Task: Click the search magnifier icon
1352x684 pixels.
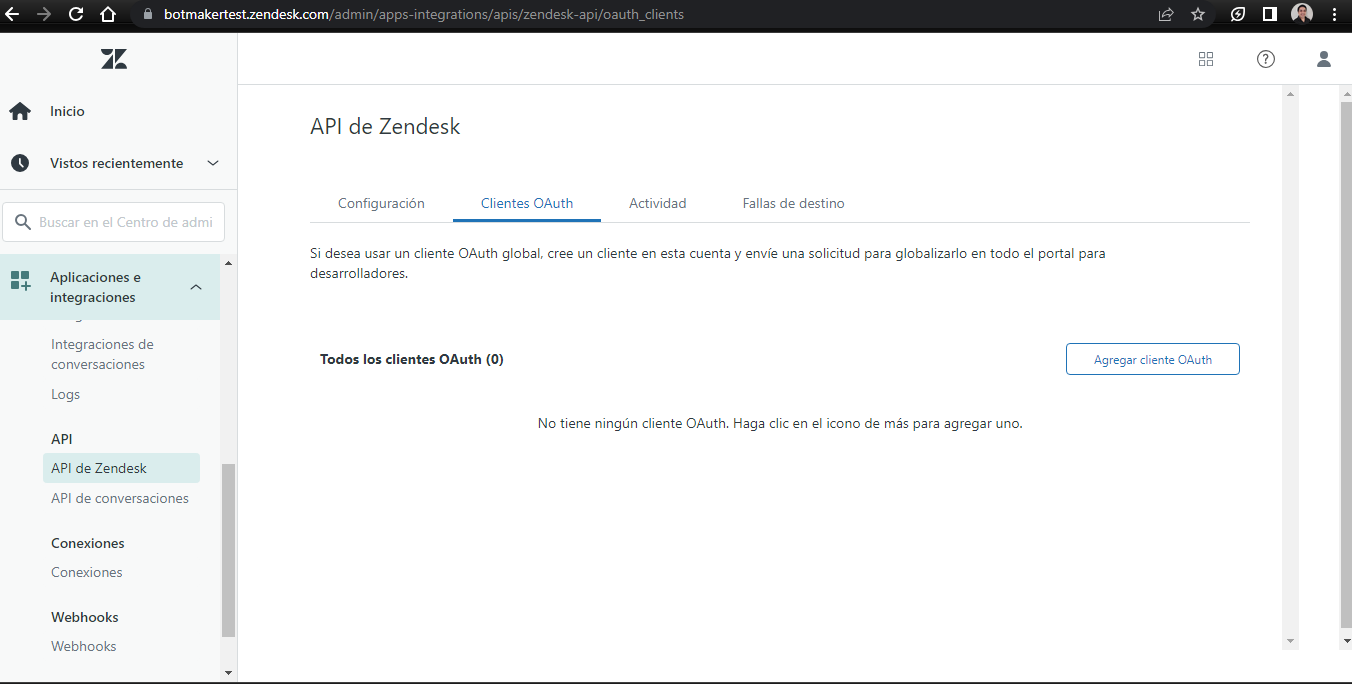Action: 23,222
